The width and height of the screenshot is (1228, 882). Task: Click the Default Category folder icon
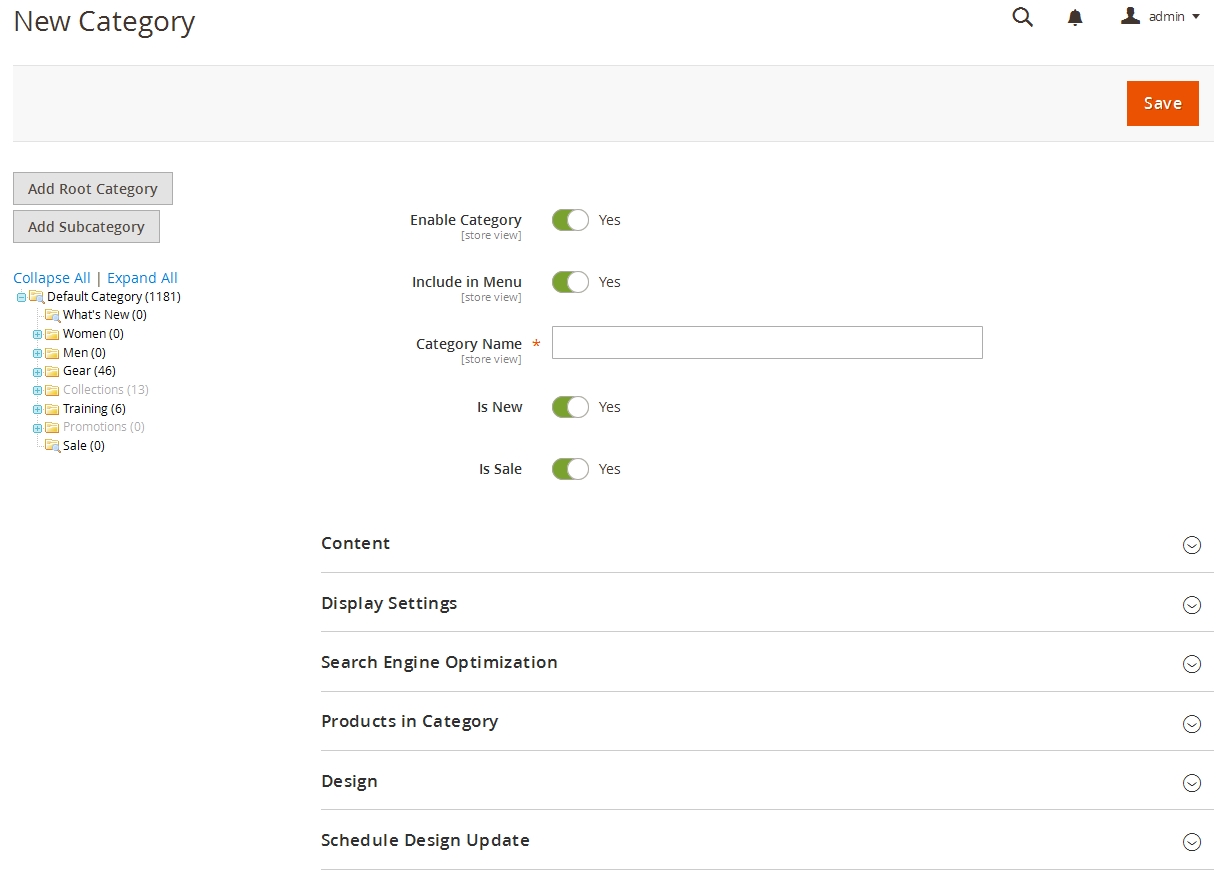[x=36, y=297]
